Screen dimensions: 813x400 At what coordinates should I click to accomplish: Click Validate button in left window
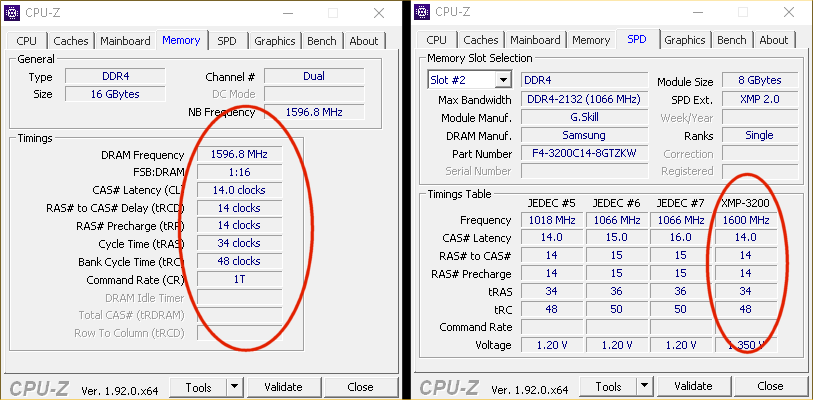(x=283, y=387)
